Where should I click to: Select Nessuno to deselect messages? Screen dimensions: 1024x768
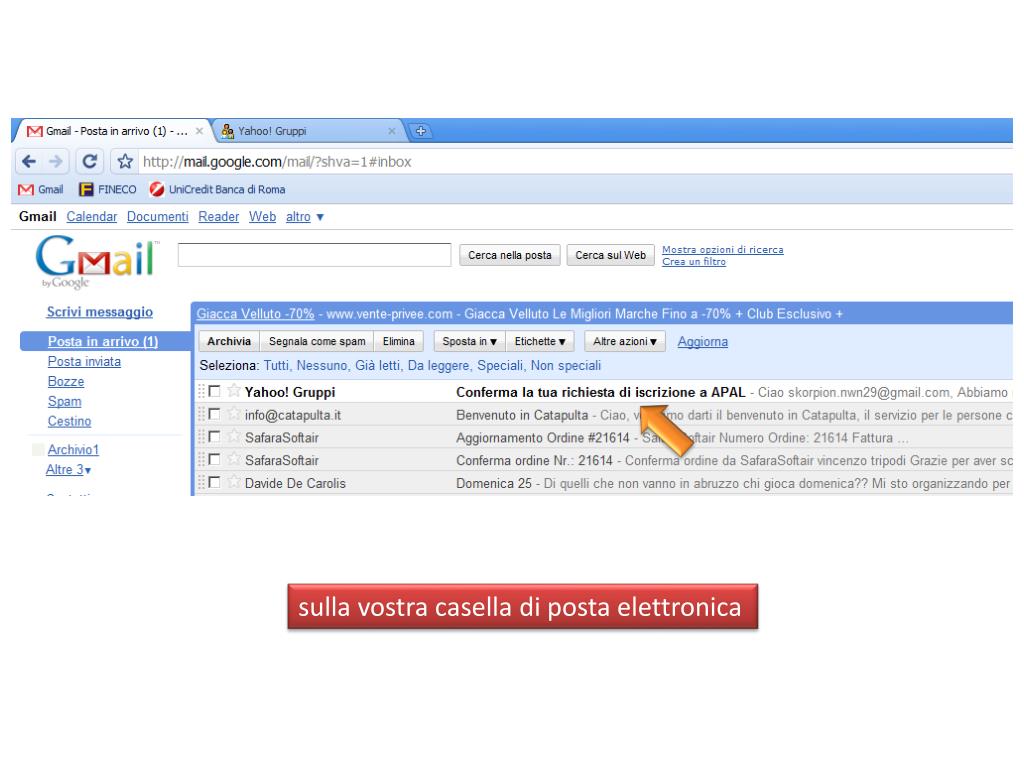pyautogui.click(x=322, y=366)
